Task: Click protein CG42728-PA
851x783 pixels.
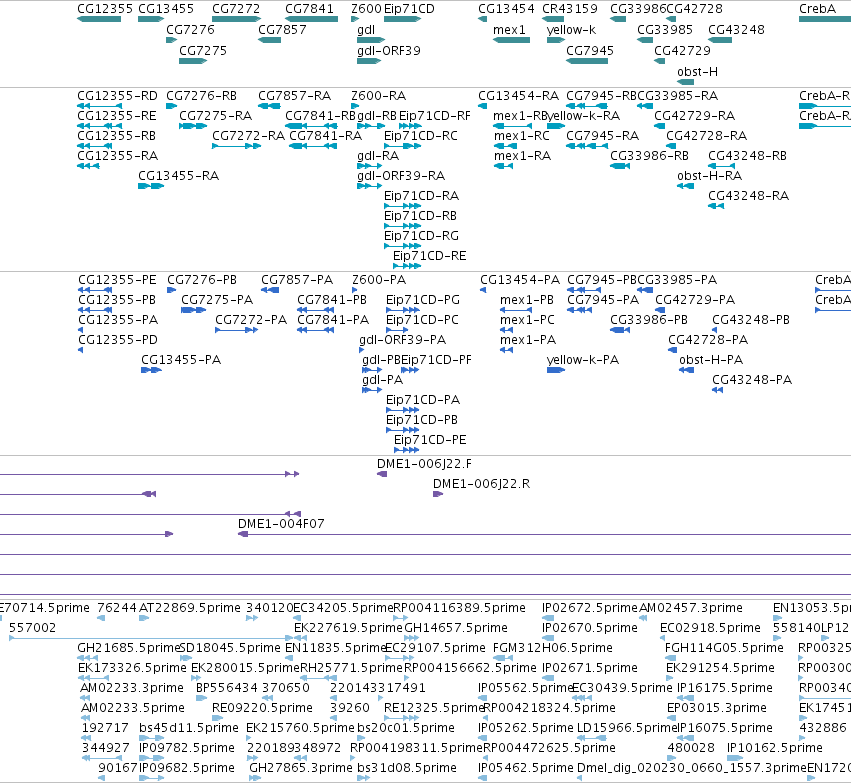Action: (708, 340)
